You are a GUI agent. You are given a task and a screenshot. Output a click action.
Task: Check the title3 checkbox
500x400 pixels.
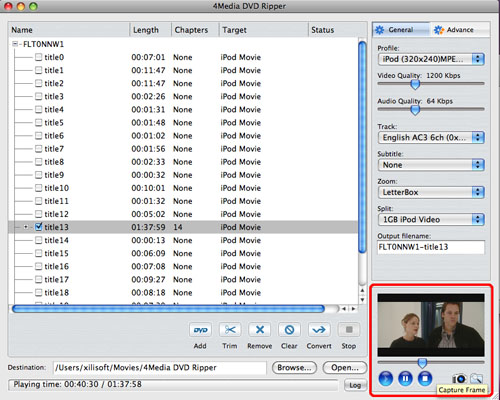(x=39, y=97)
